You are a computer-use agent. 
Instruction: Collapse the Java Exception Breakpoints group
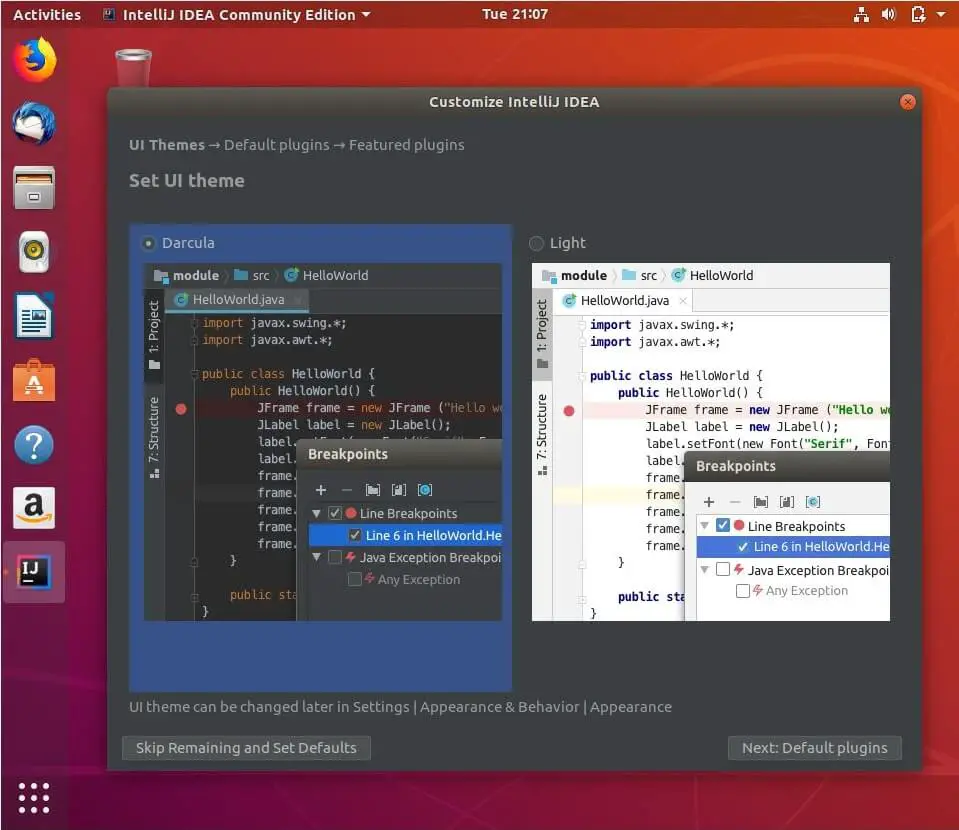tap(318, 558)
